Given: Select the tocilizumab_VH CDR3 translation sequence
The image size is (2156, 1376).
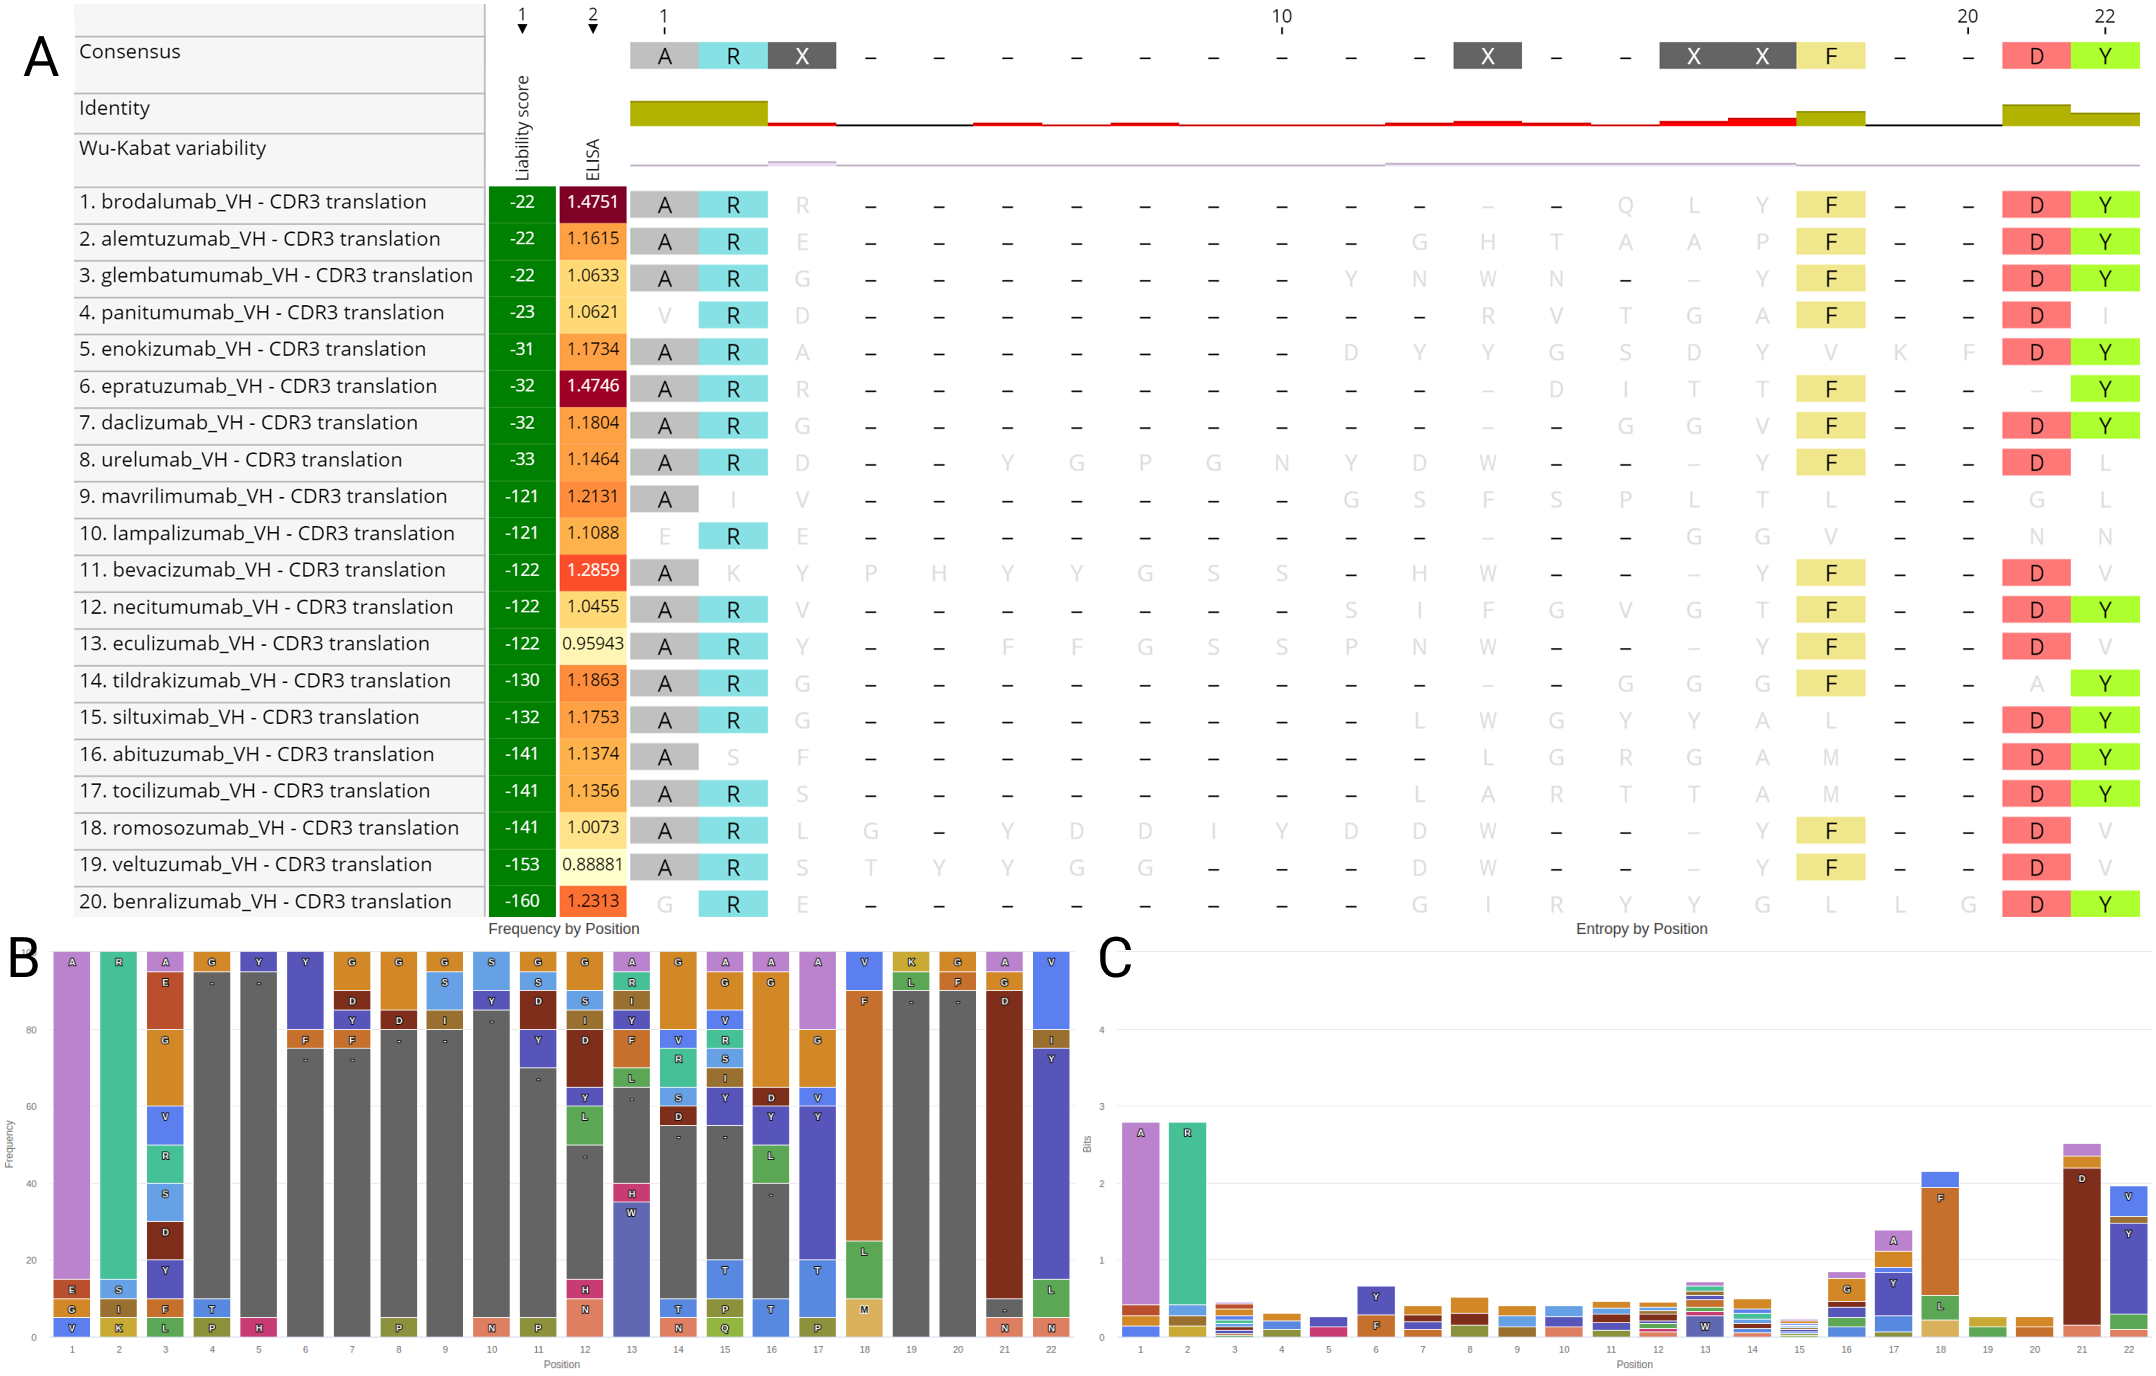Looking at the screenshot, I should 254,791.
